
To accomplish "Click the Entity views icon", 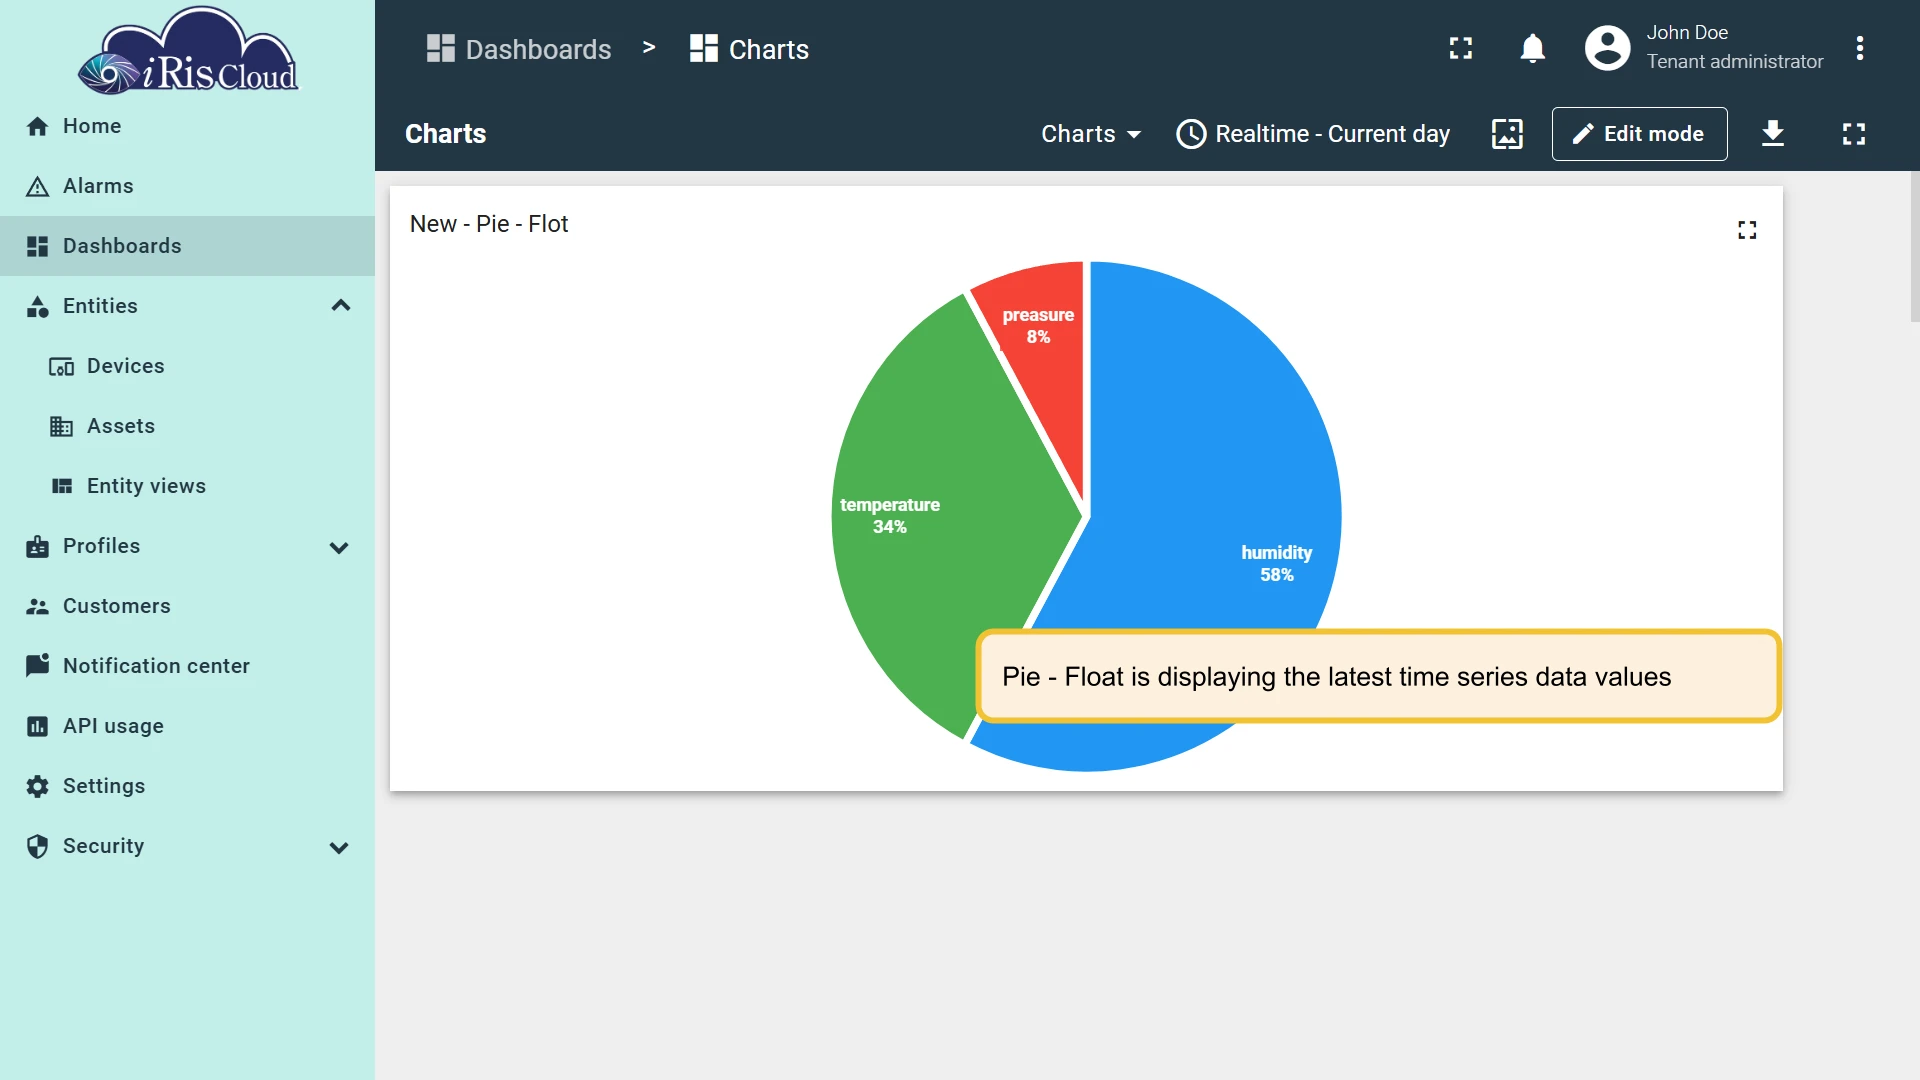I will click(x=61, y=486).
